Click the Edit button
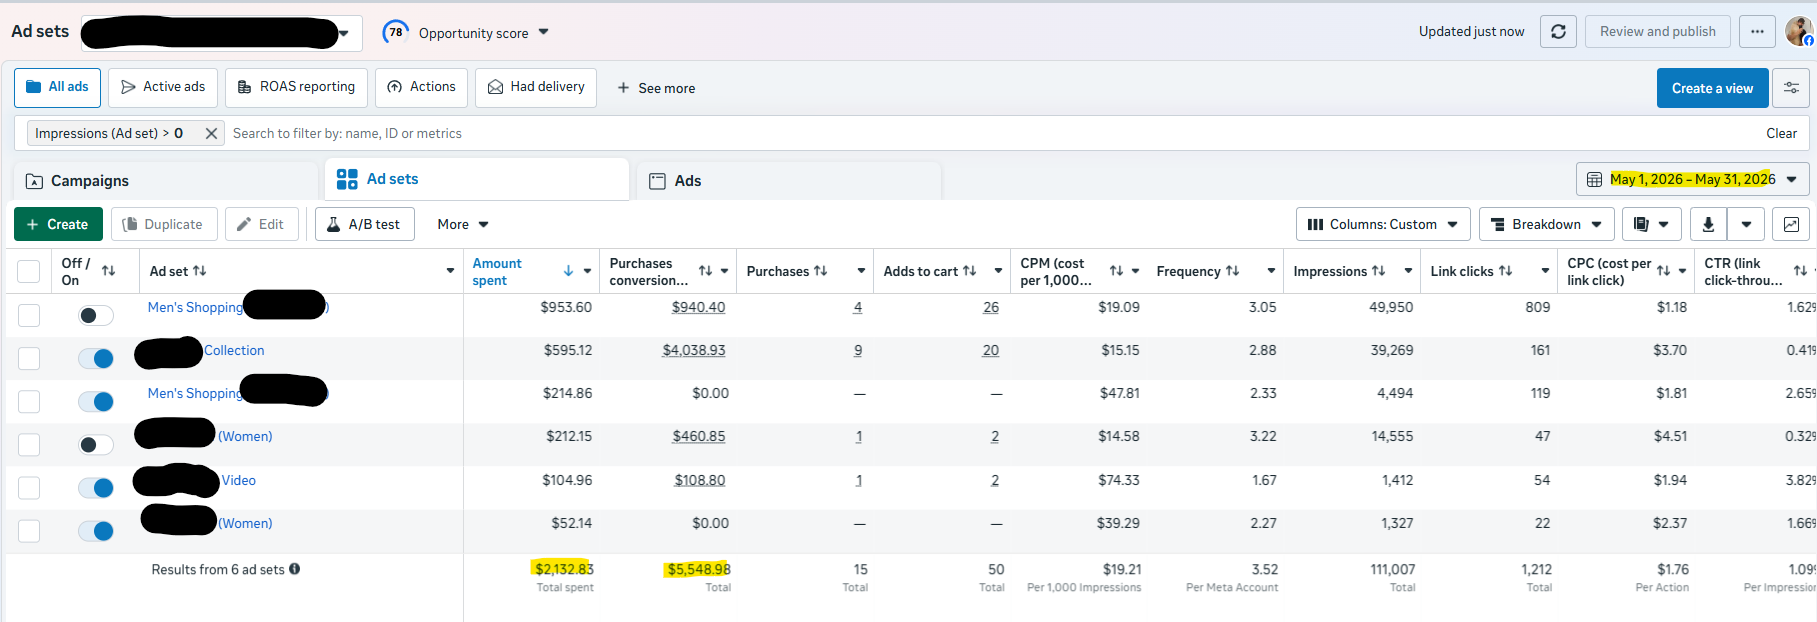The height and width of the screenshot is (622, 1817). coord(262,224)
